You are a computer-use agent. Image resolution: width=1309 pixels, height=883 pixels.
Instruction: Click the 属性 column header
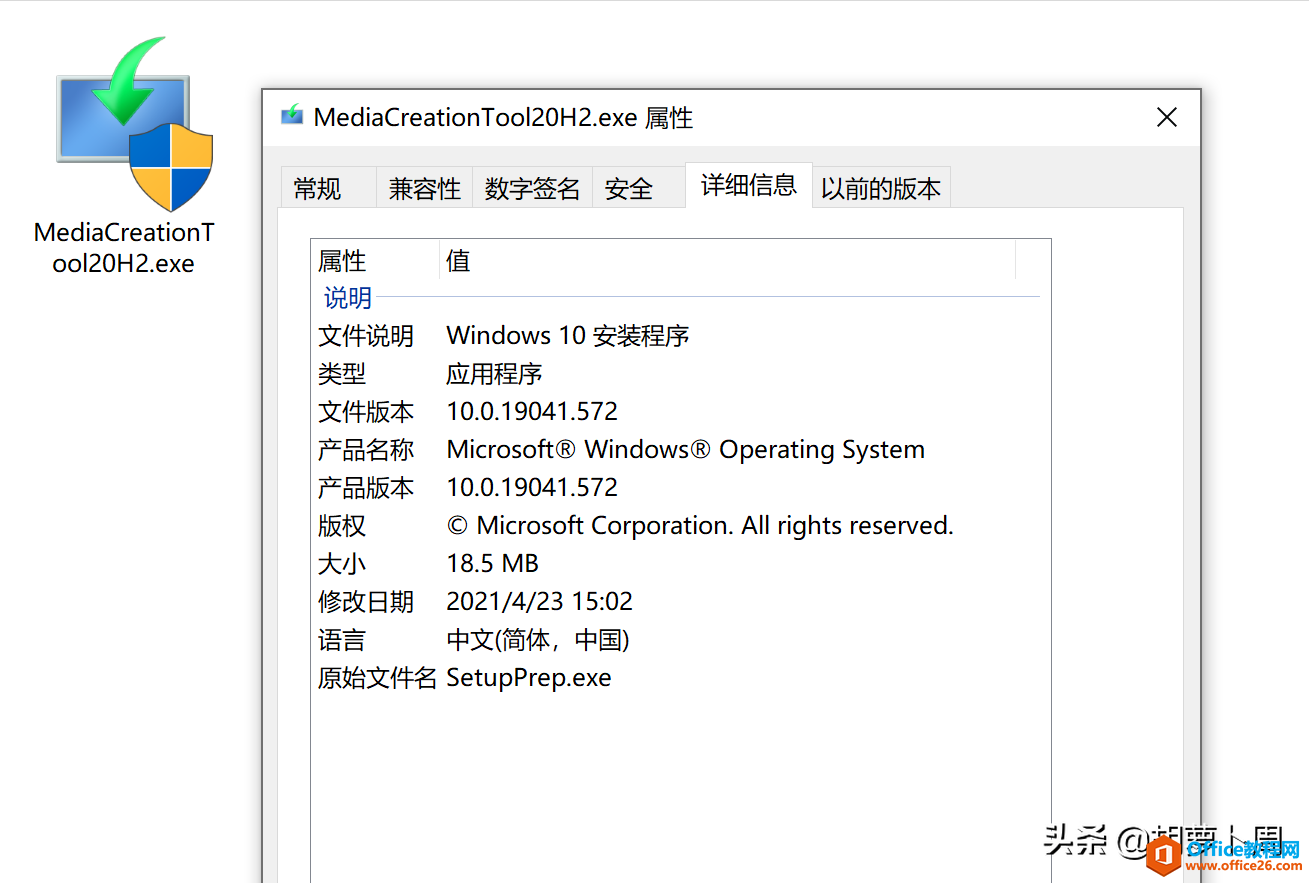point(343,261)
